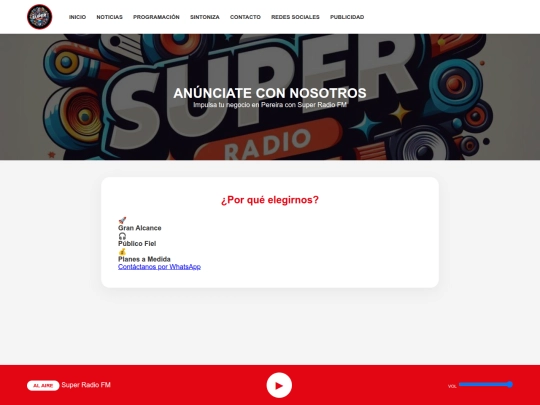Click the 'Gran Alcance' text

[139, 228]
